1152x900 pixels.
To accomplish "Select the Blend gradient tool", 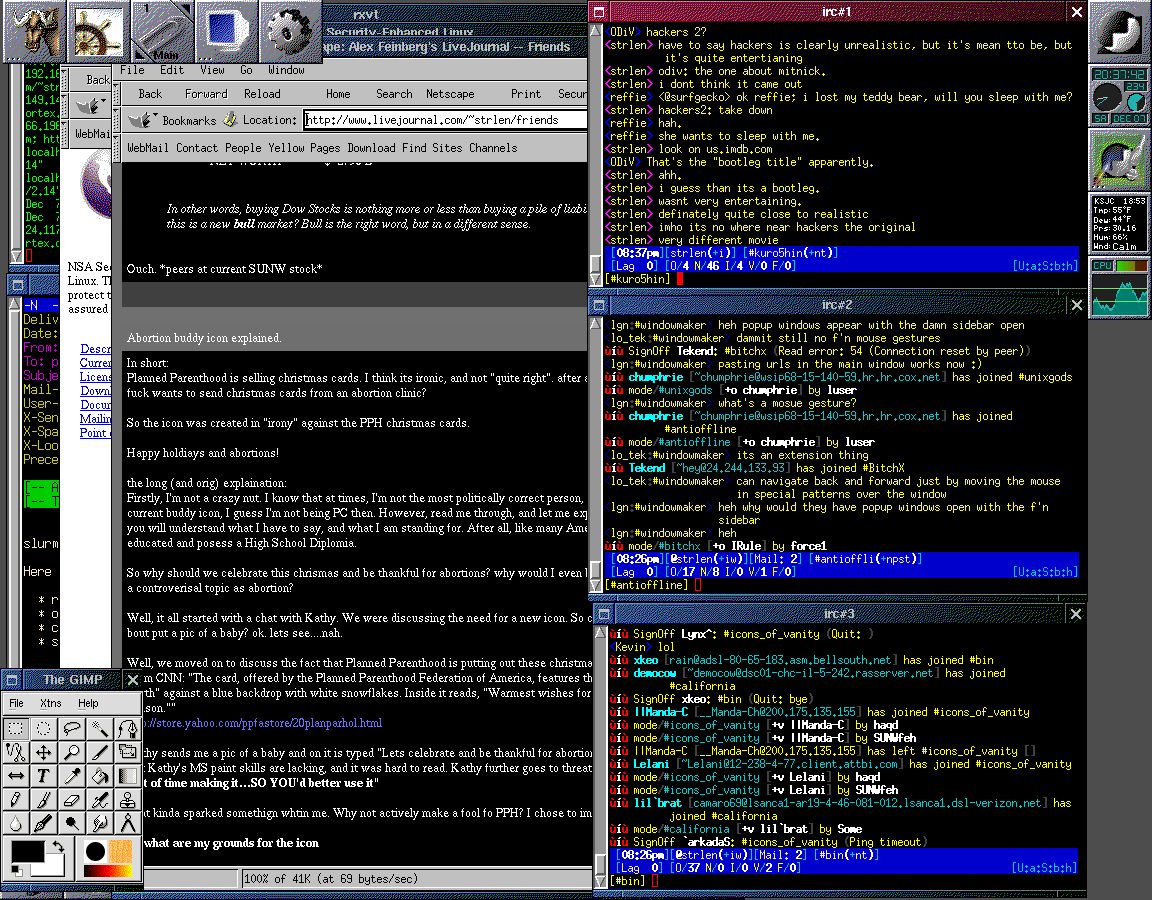I will [x=128, y=775].
